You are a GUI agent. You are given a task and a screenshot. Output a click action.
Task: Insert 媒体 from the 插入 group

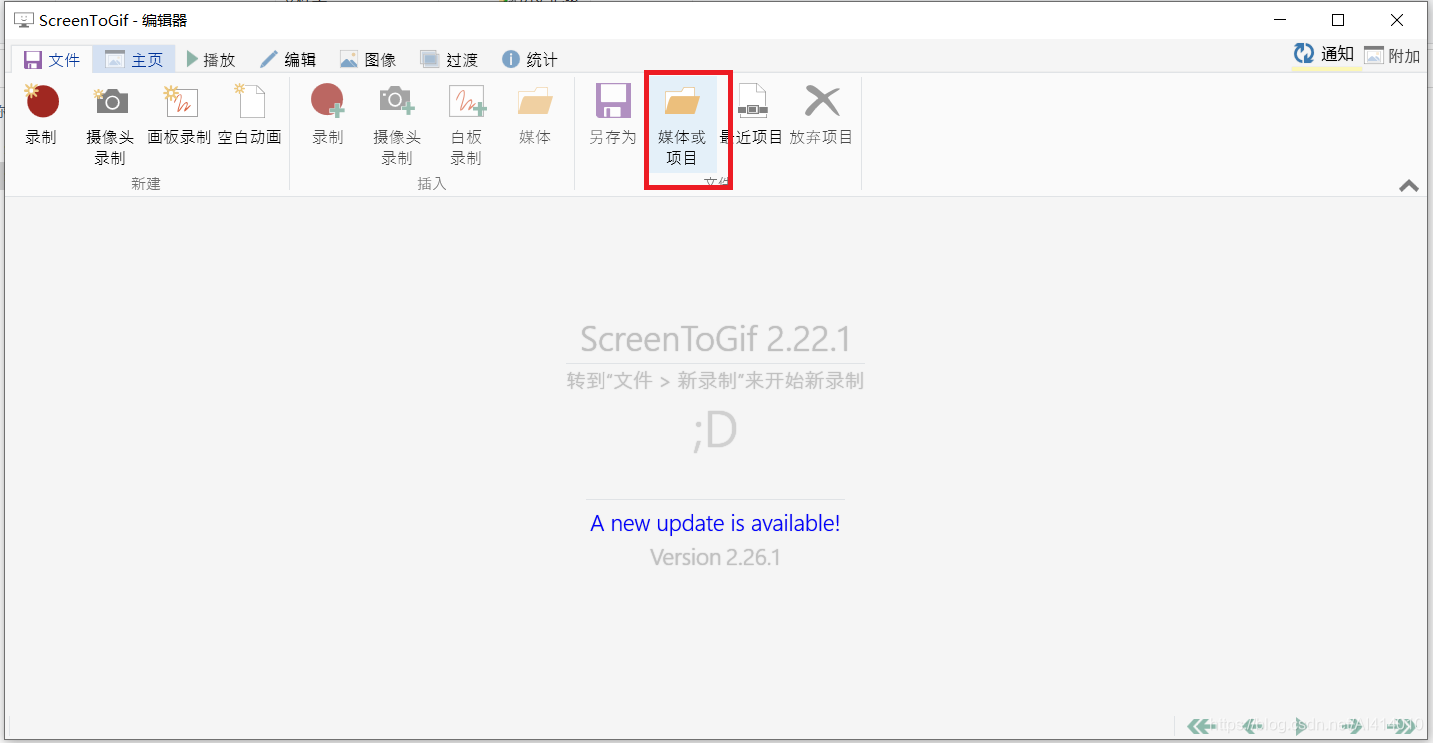tap(535, 117)
